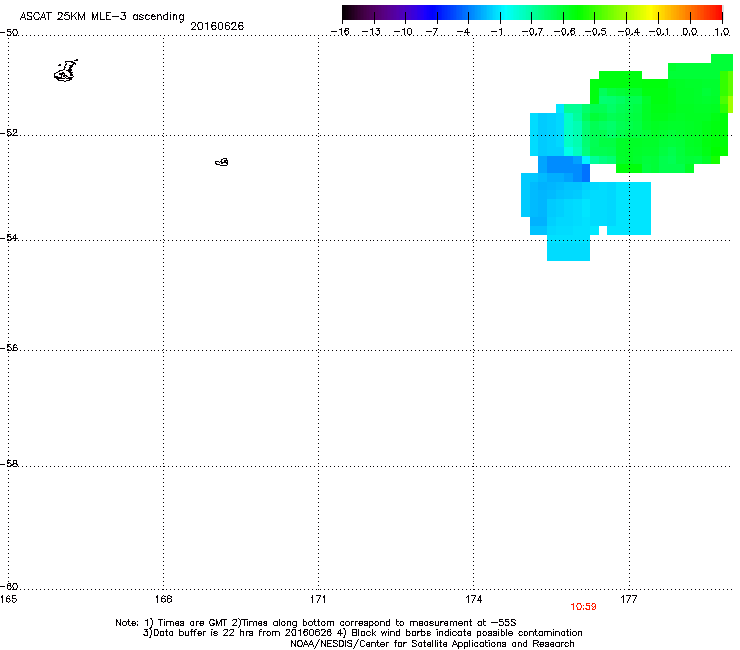740x650 pixels.
Task: Click the note line about the 22 hrs data buffer
Action: point(362,633)
